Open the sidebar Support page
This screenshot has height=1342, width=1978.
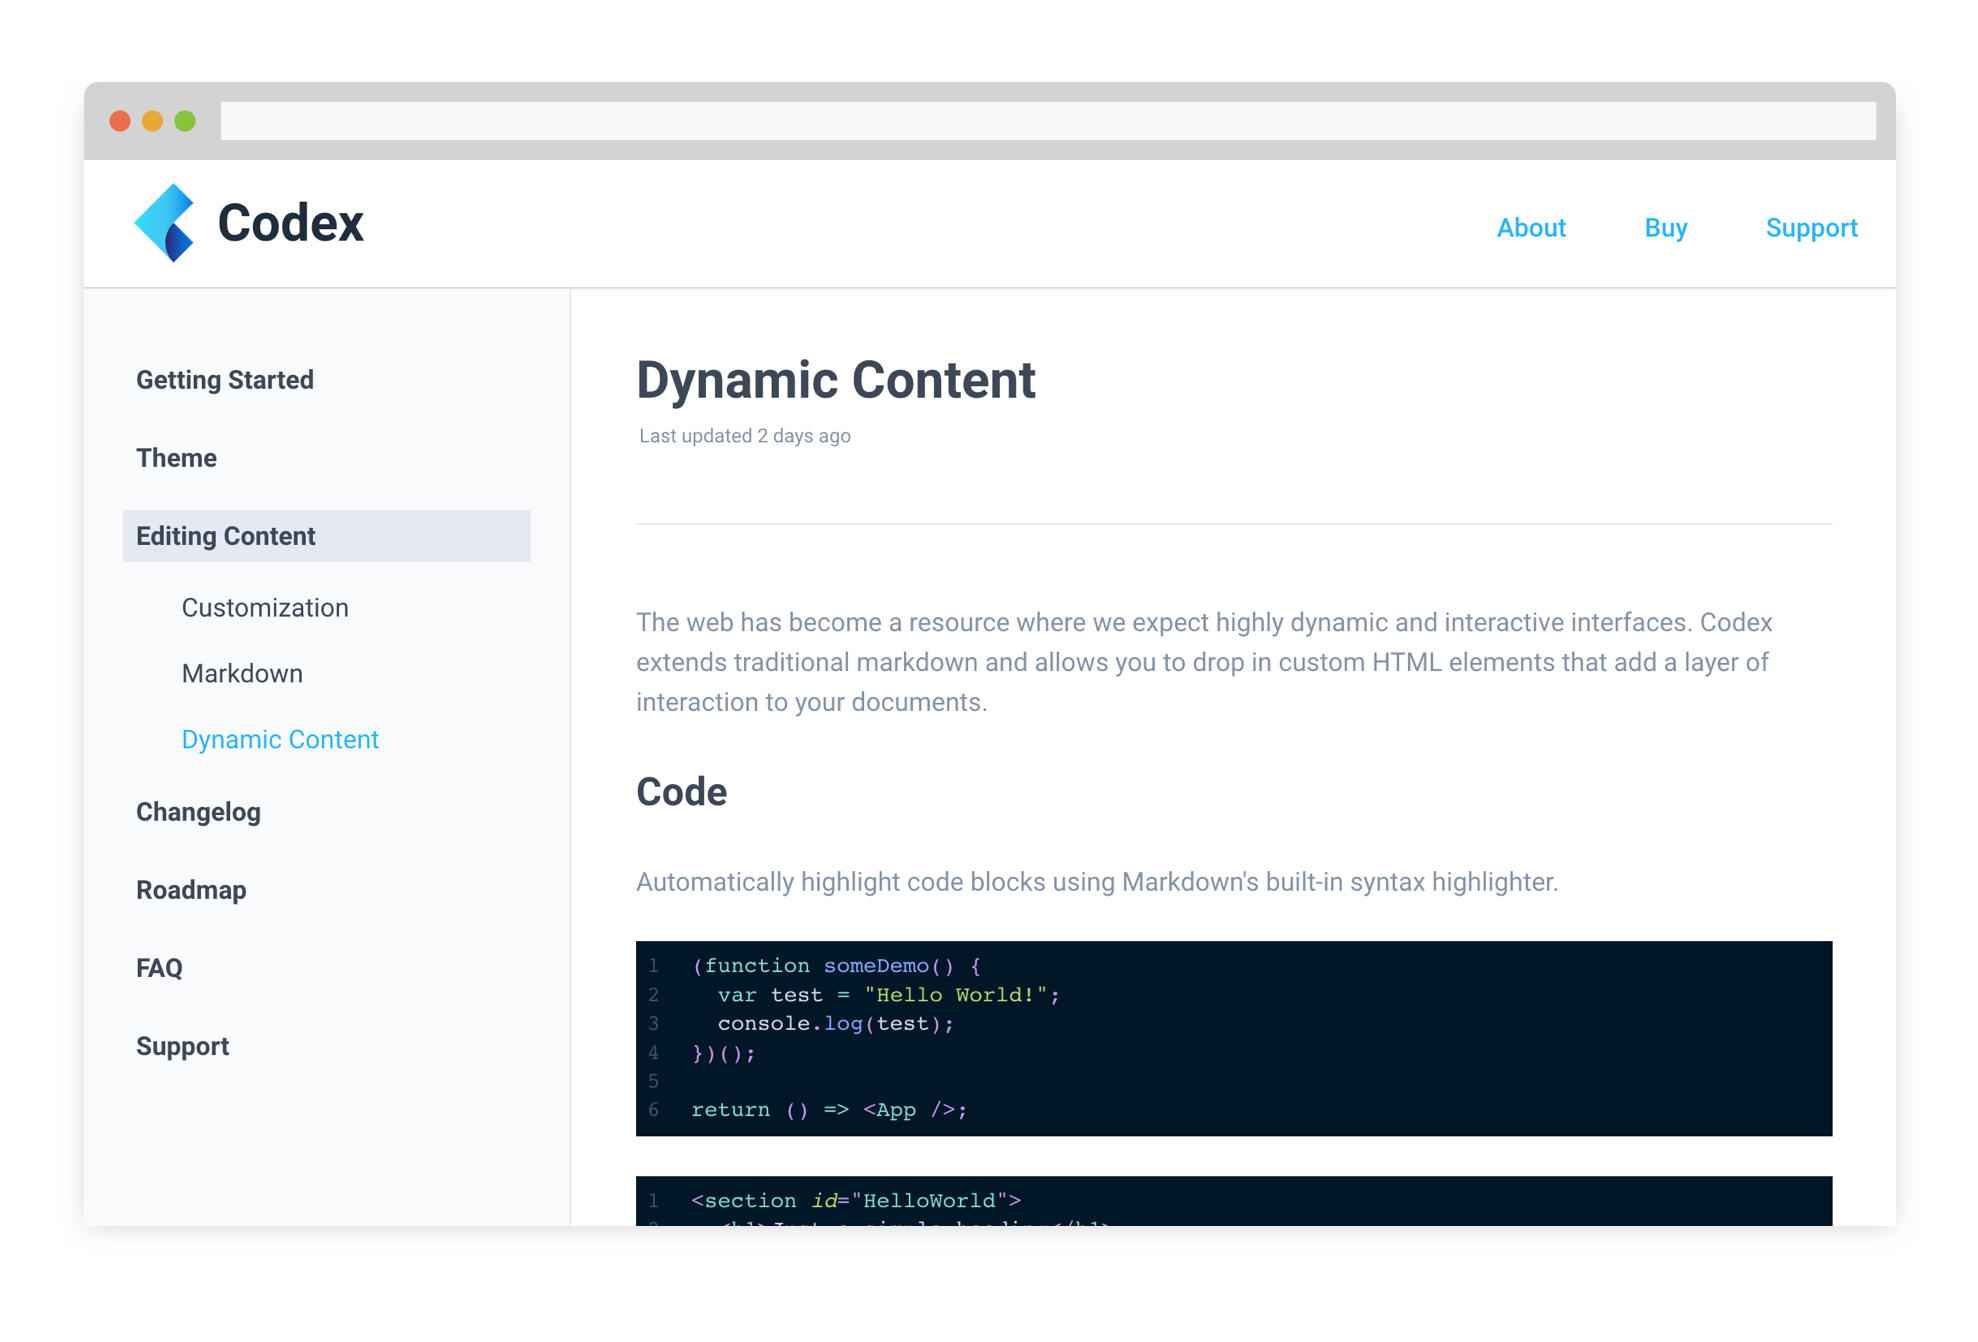[183, 1046]
